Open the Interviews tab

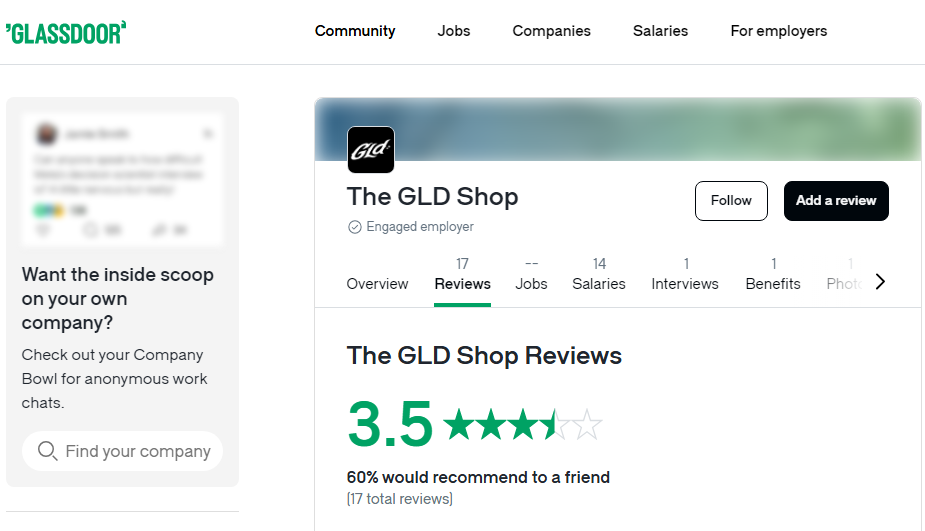pos(685,275)
